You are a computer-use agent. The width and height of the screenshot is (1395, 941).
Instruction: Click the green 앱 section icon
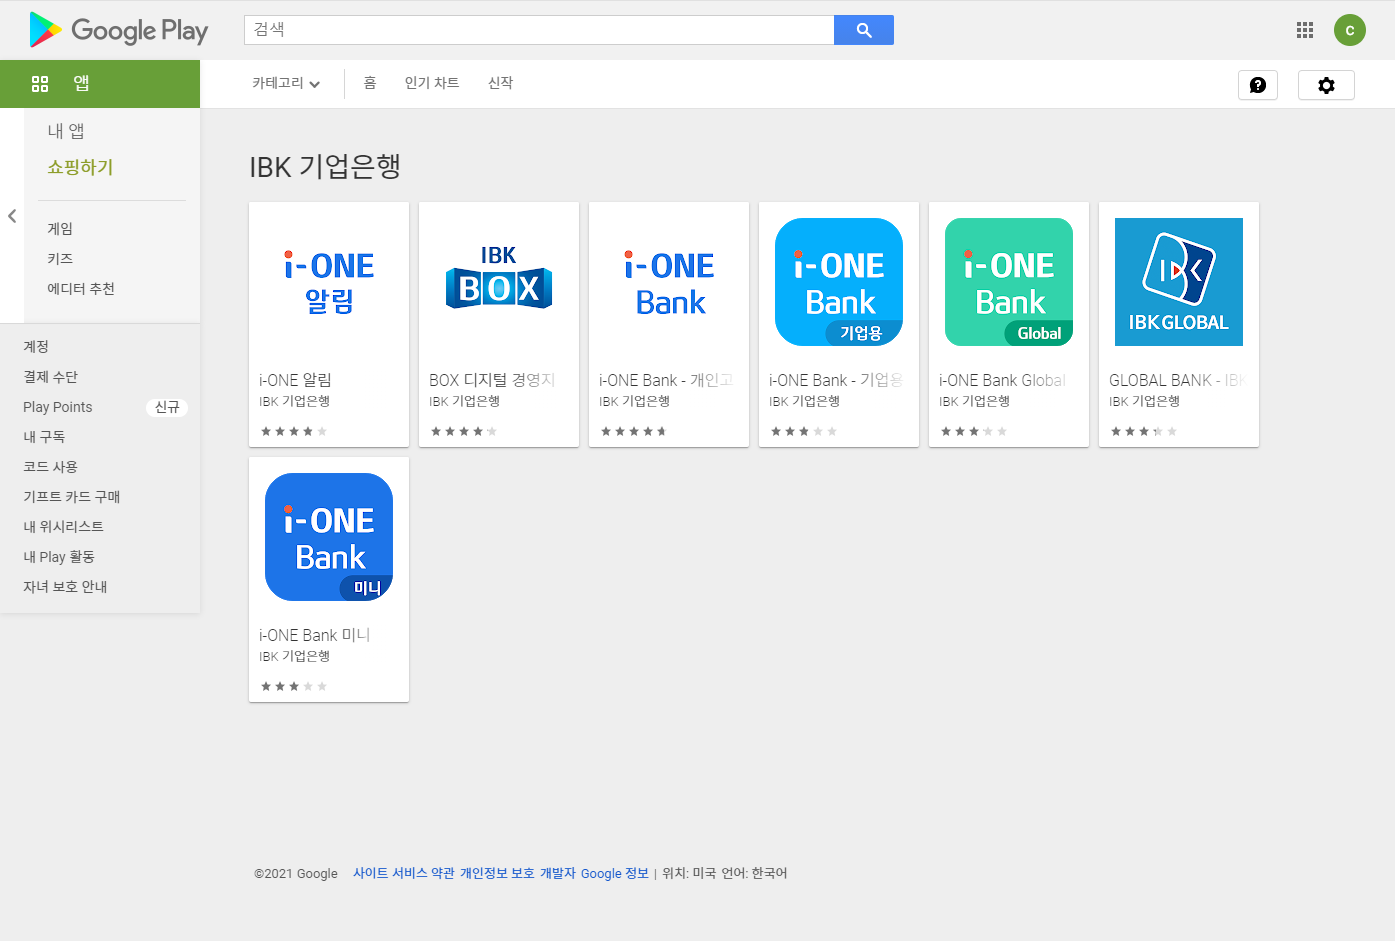40,84
